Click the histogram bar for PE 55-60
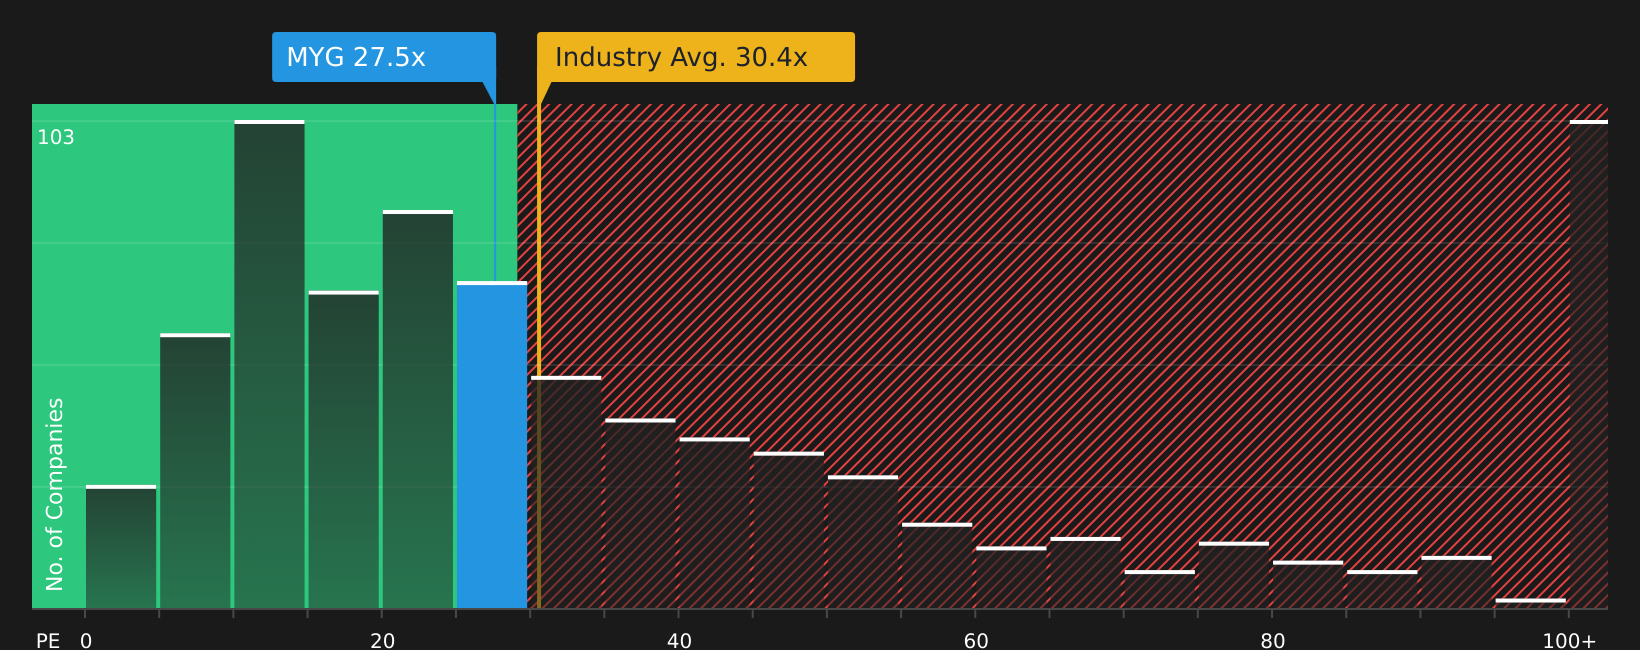 click(x=937, y=566)
